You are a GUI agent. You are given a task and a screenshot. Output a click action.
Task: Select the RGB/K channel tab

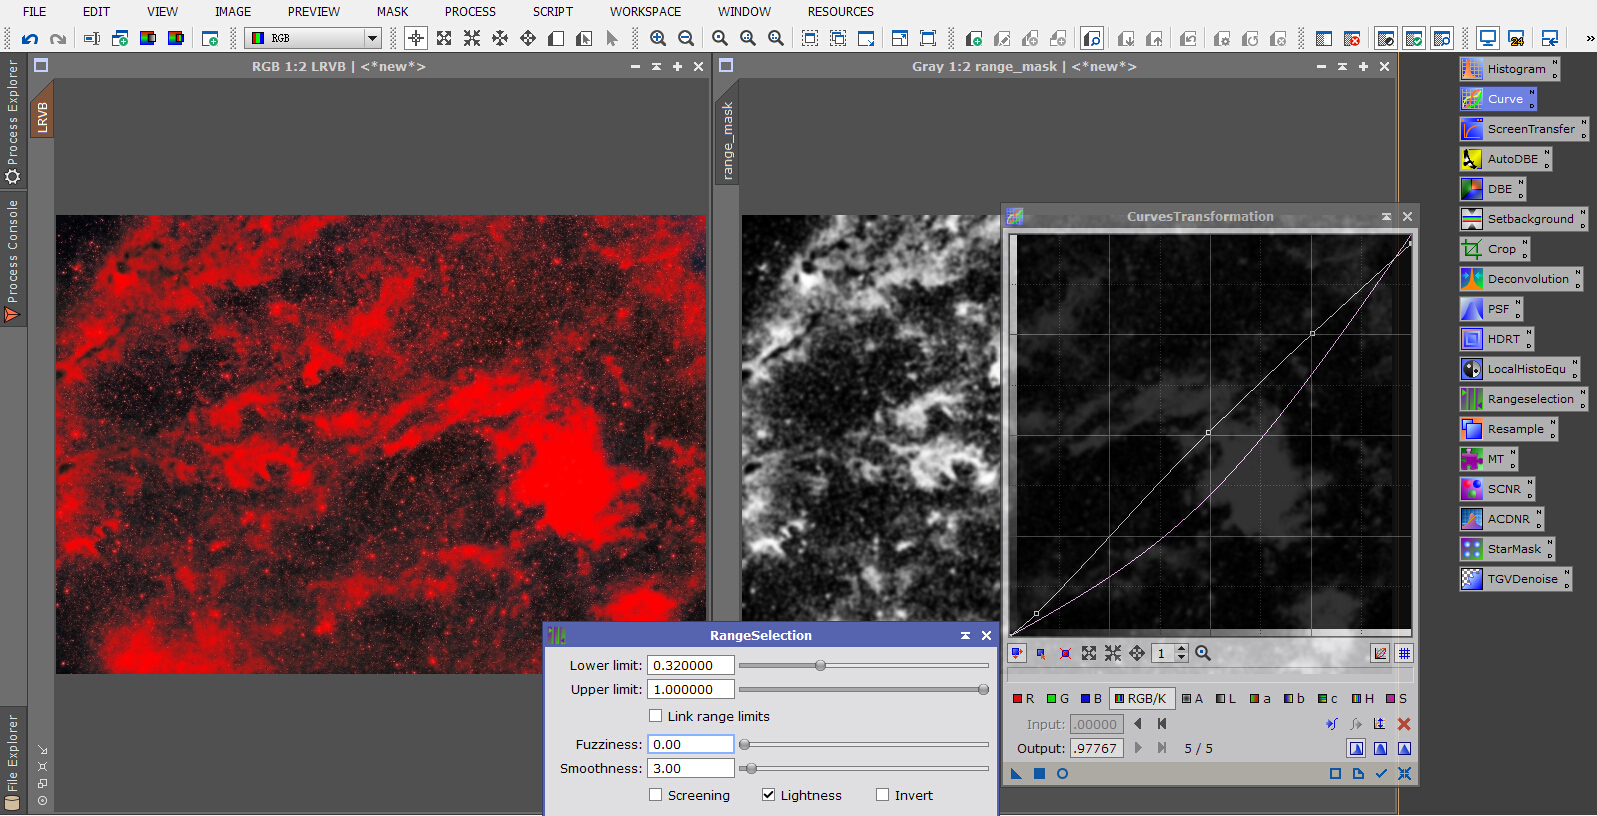coord(1140,698)
